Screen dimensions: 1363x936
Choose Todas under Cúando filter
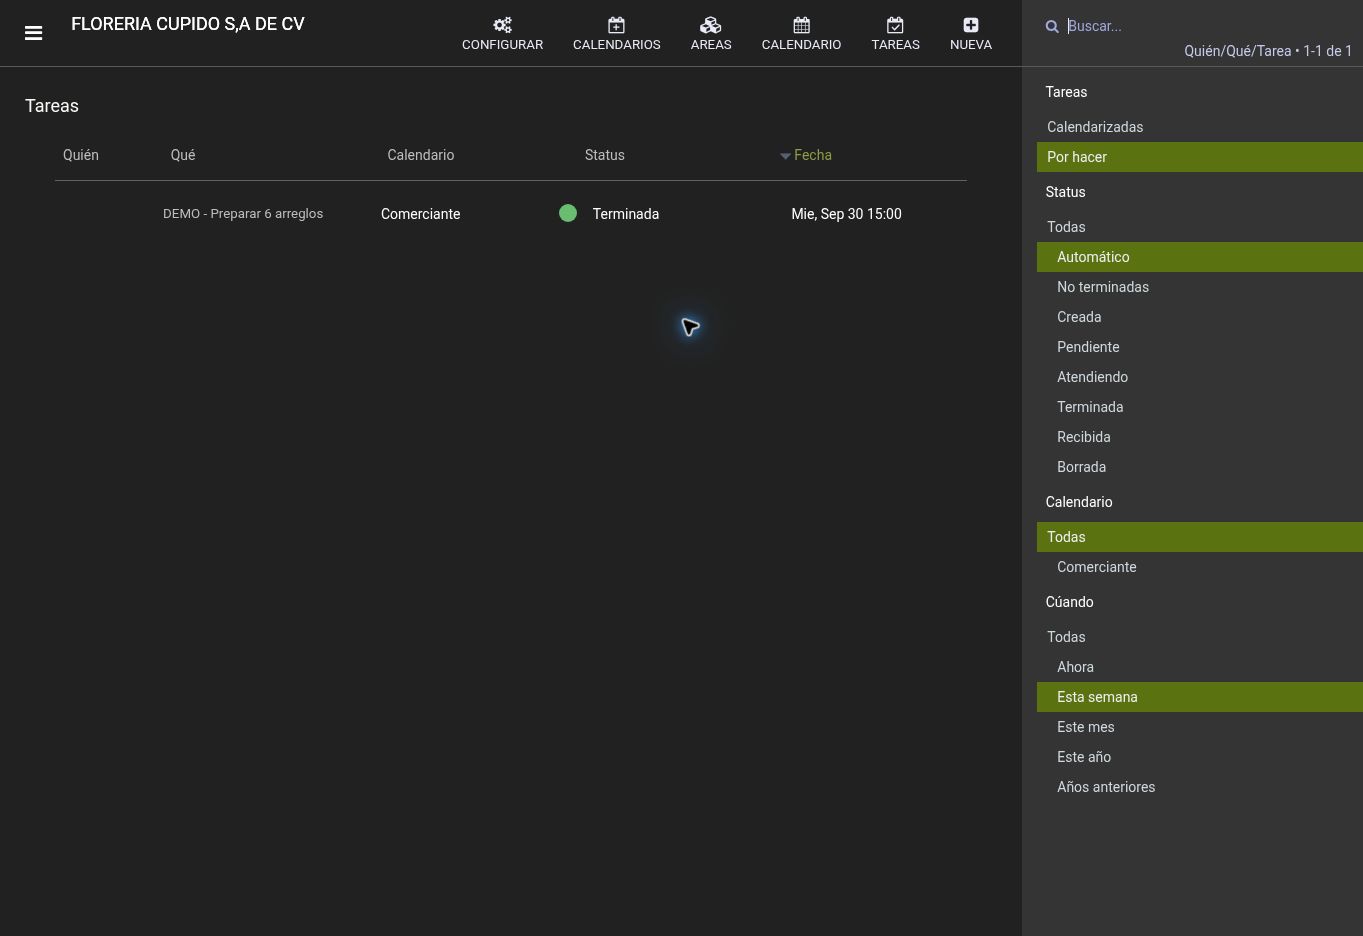(1200, 637)
